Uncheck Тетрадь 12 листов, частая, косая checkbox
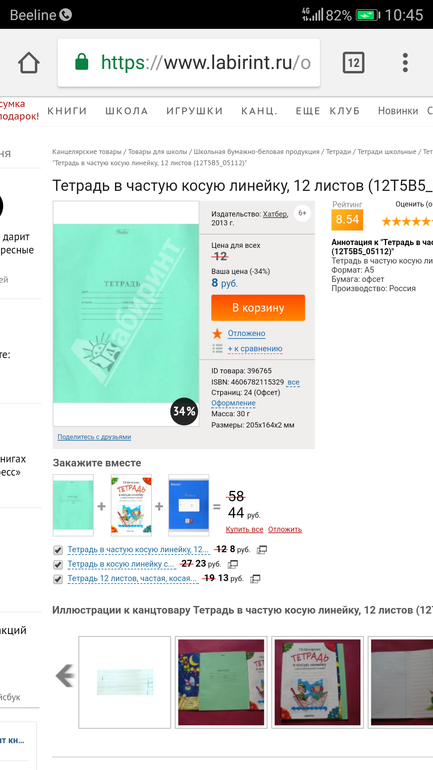The width and height of the screenshot is (433, 770). pos(58,579)
